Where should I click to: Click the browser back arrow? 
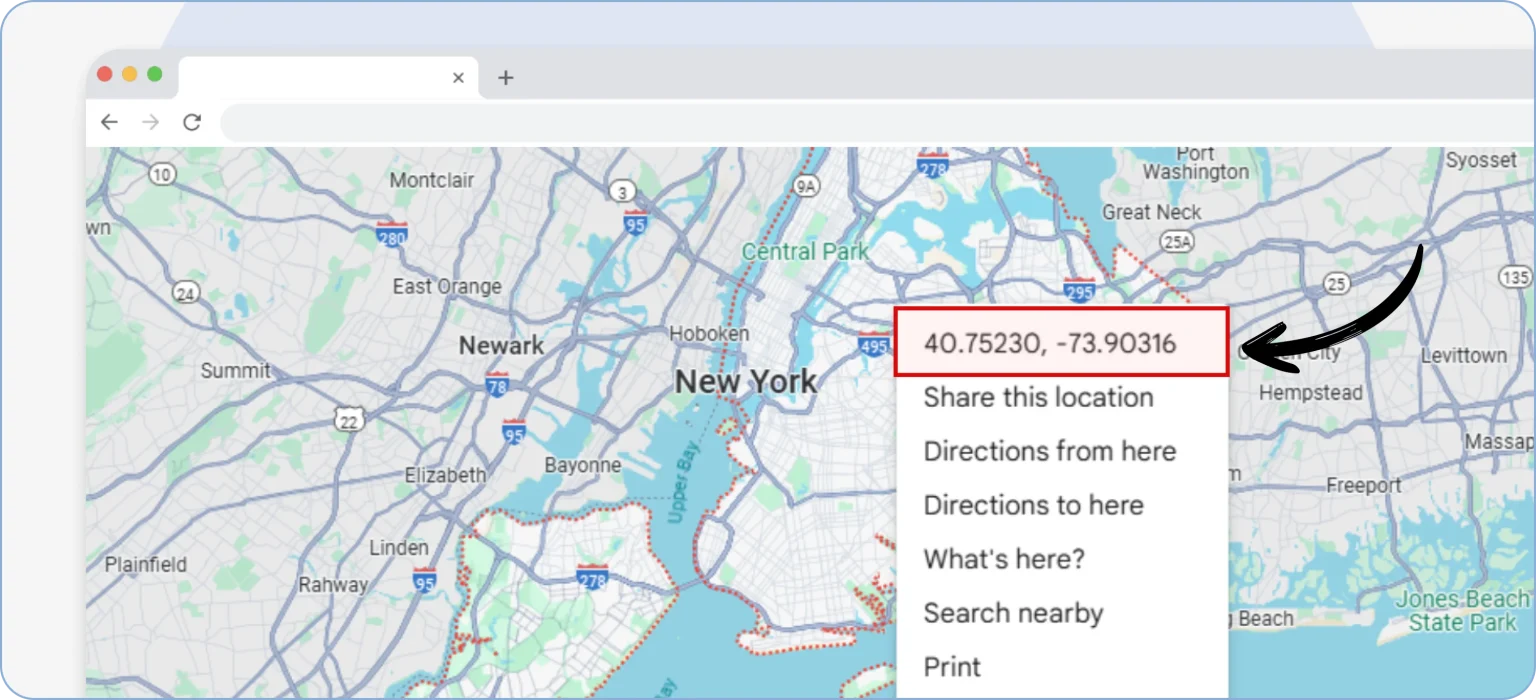coord(109,122)
